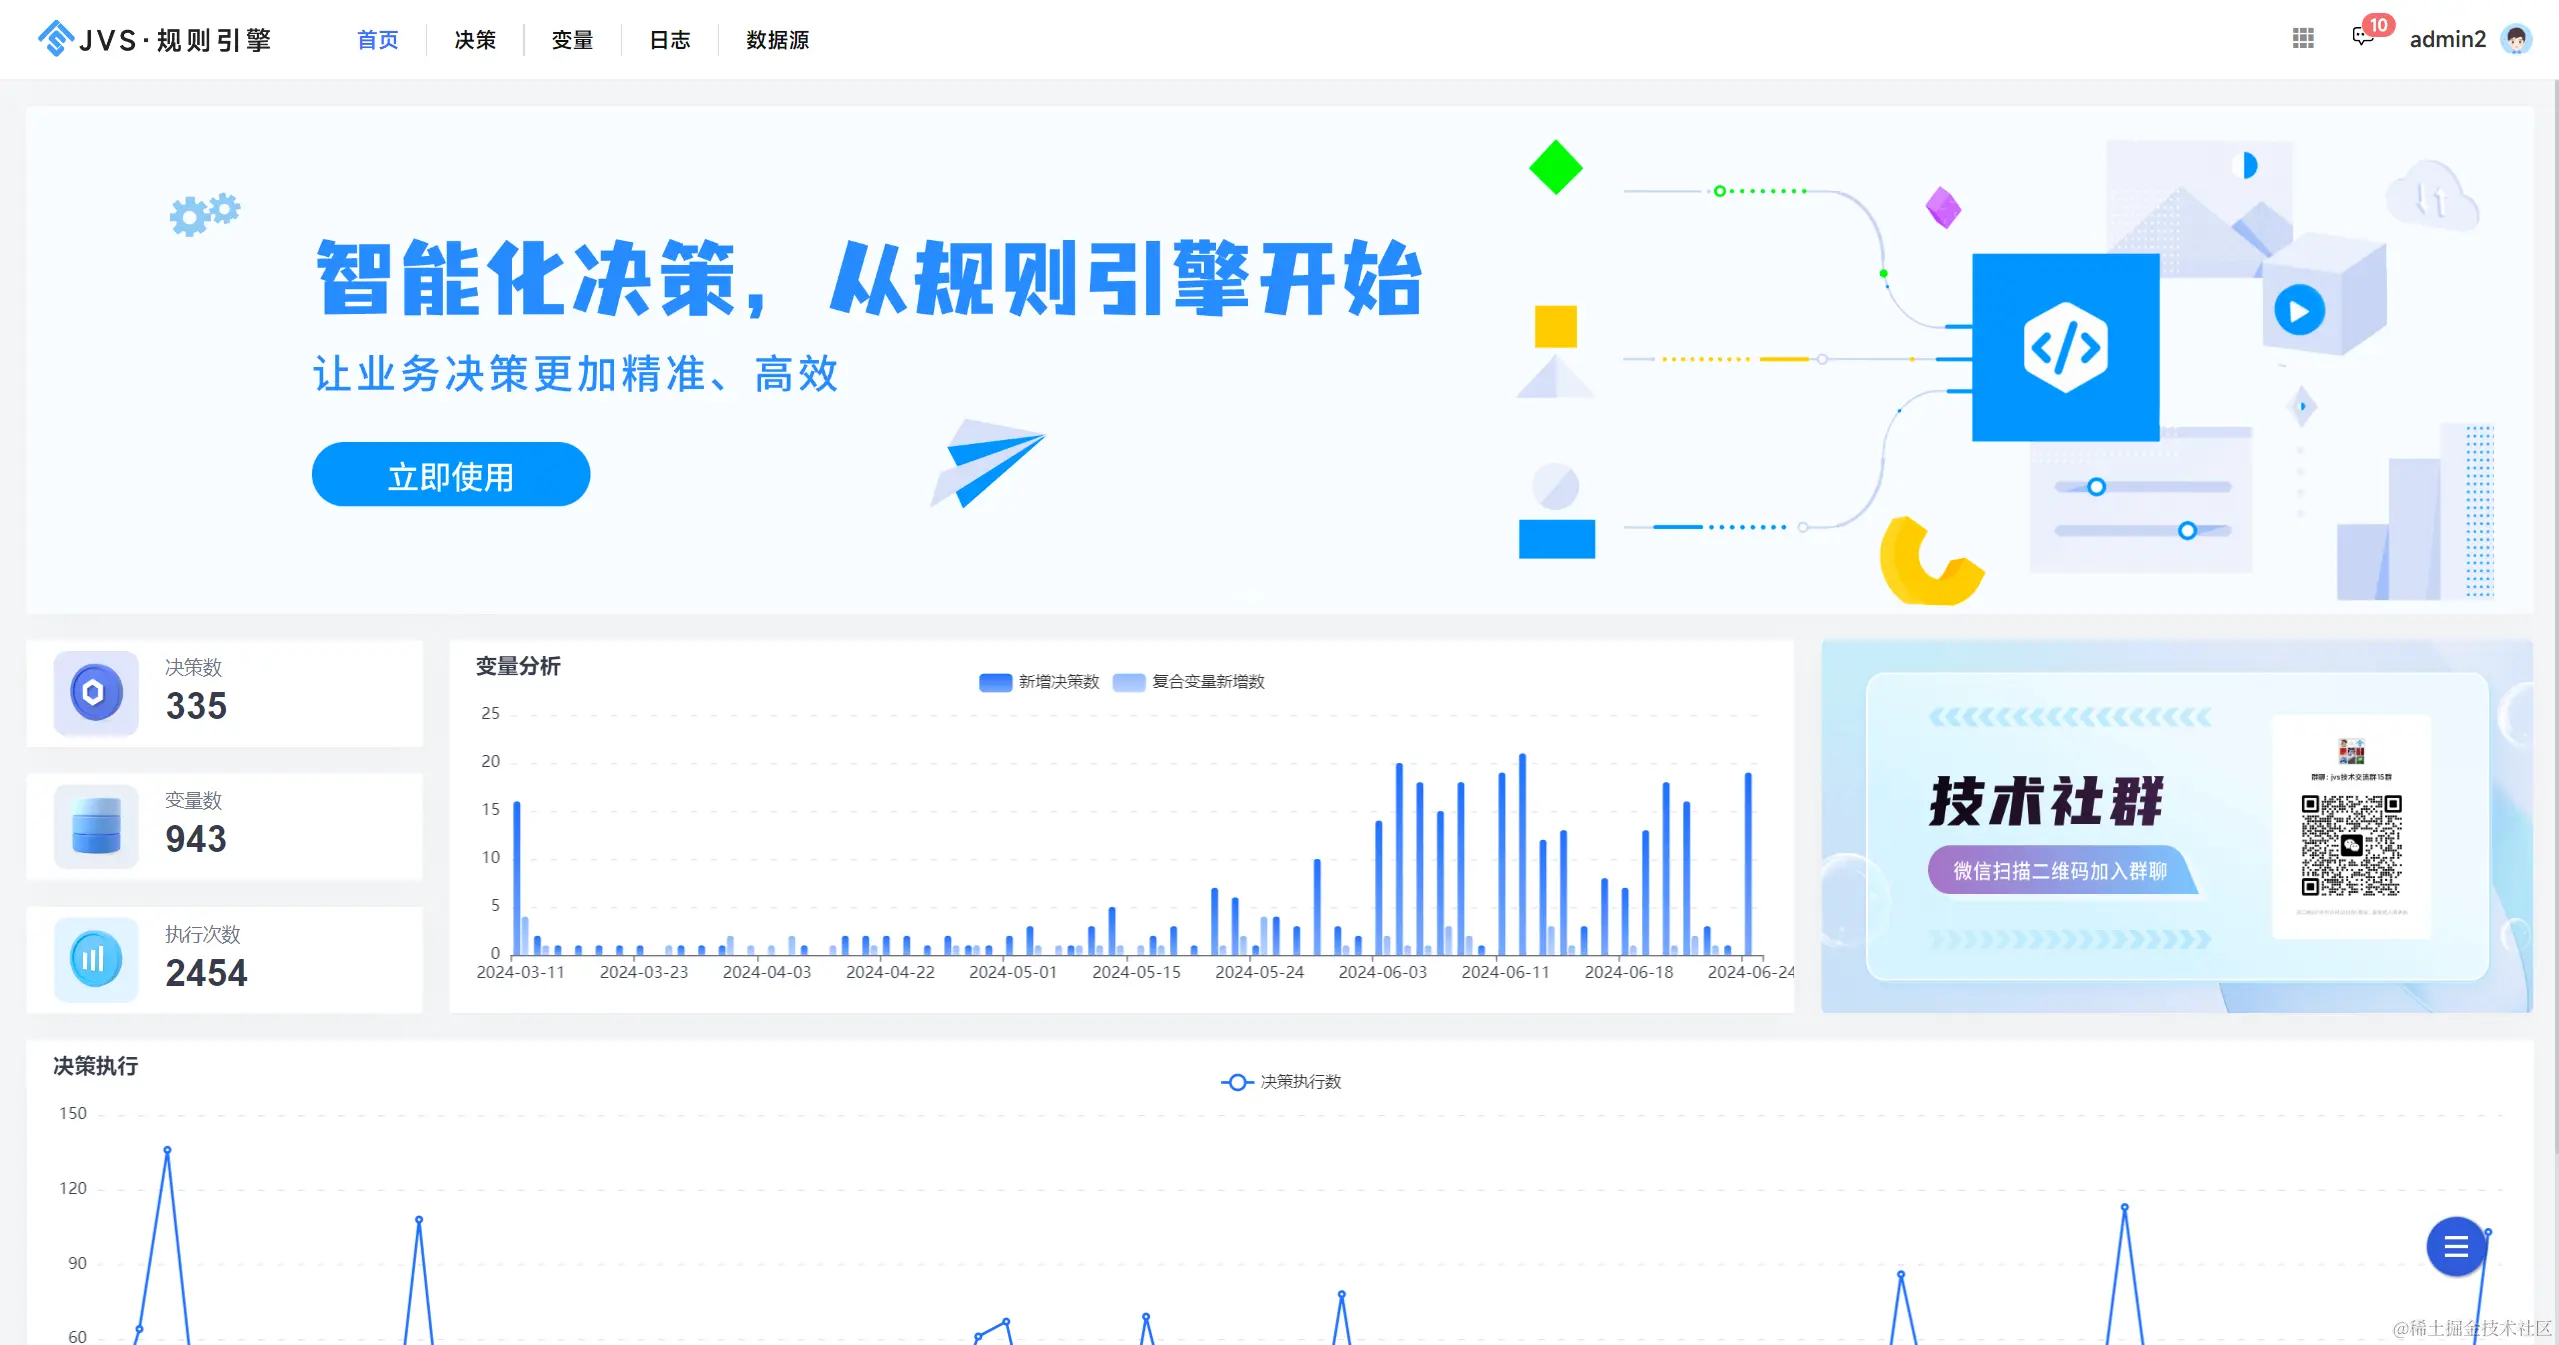
Task: Open the 数据源 menu item
Action: (x=777, y=40)
